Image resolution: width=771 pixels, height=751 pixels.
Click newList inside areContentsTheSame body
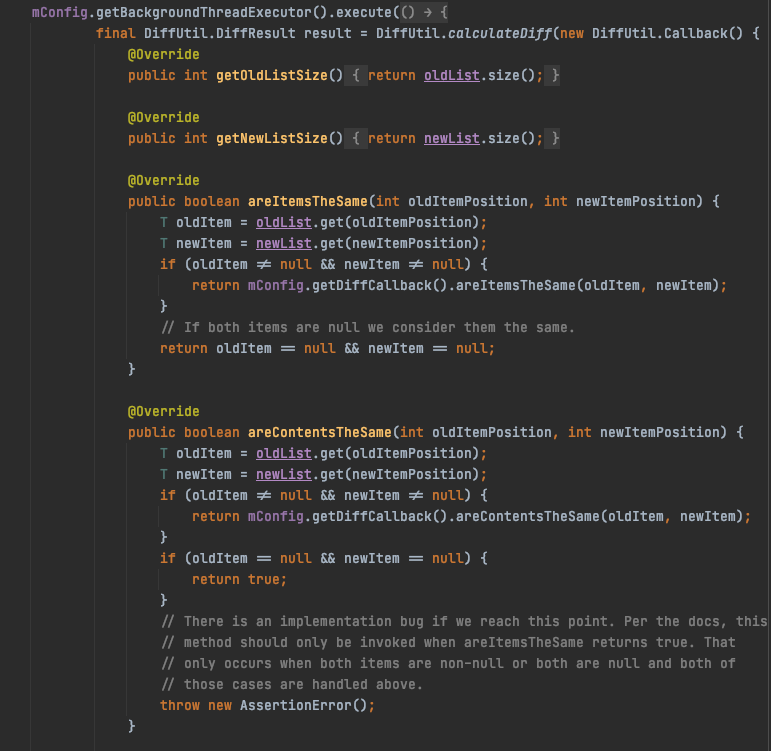[x=284, y=475]
